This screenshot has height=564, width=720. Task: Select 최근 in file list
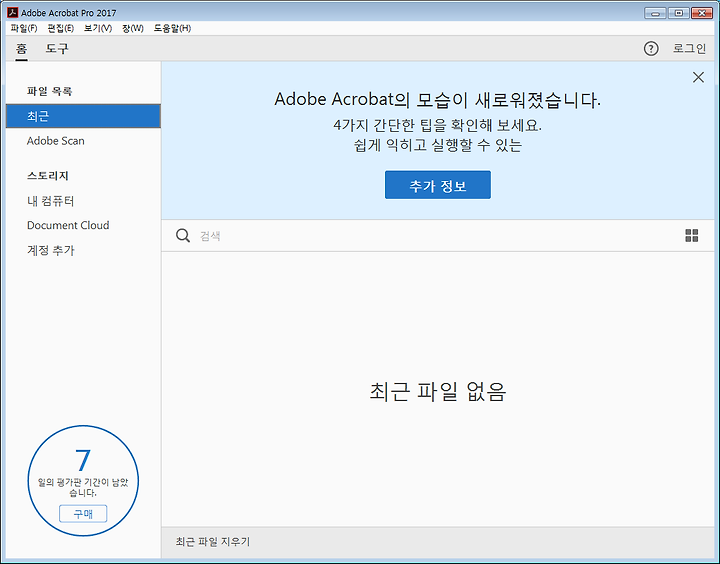[x=83, y=116]
